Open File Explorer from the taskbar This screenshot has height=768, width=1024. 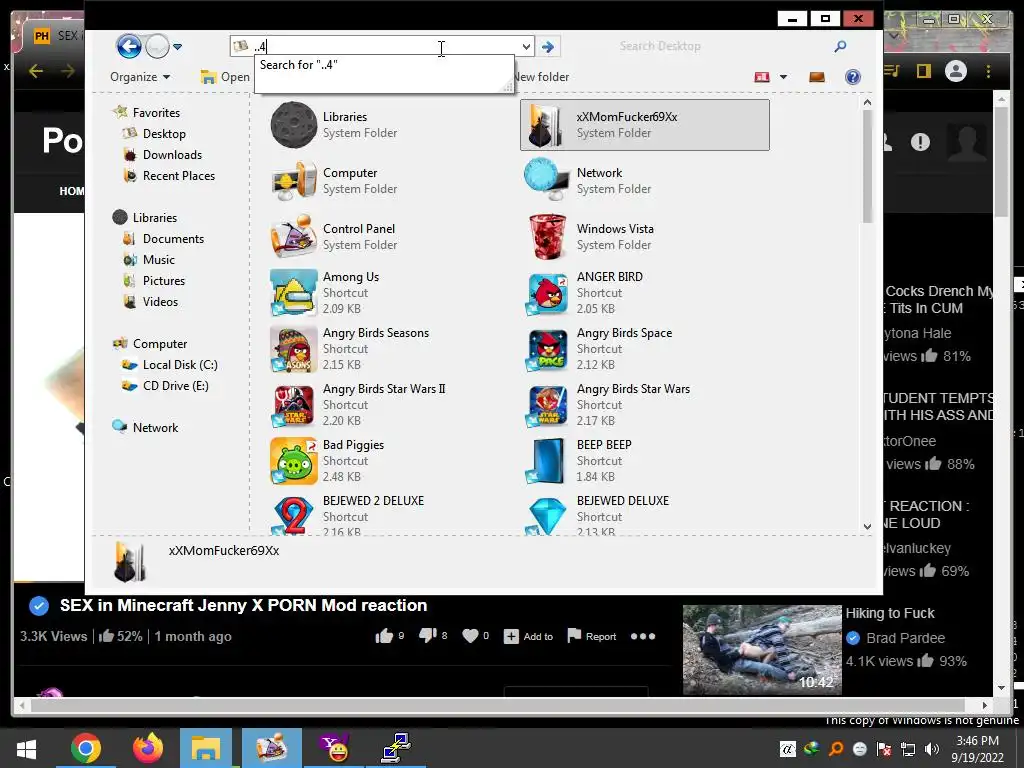pos(206,748)
